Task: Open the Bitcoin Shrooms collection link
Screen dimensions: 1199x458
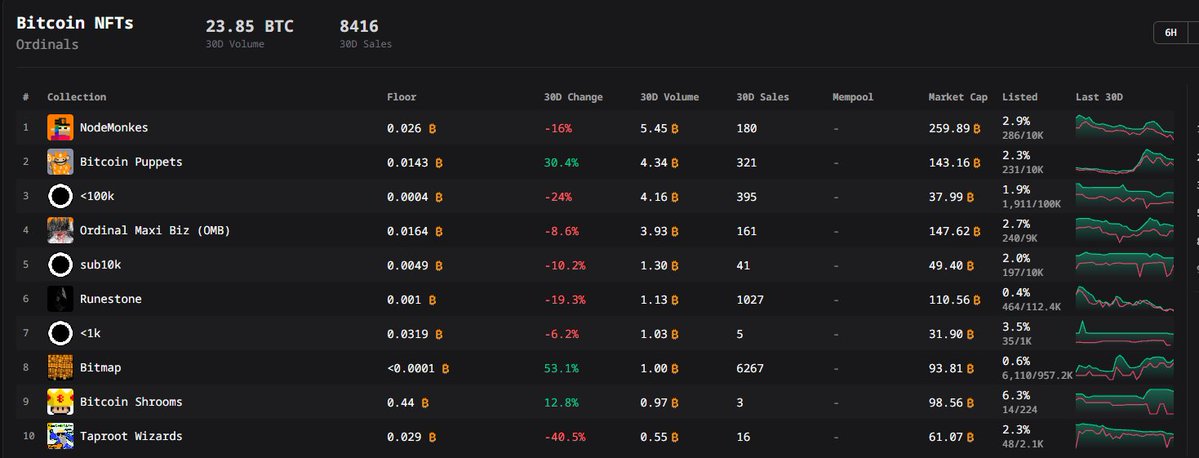Action: point(131,401)
